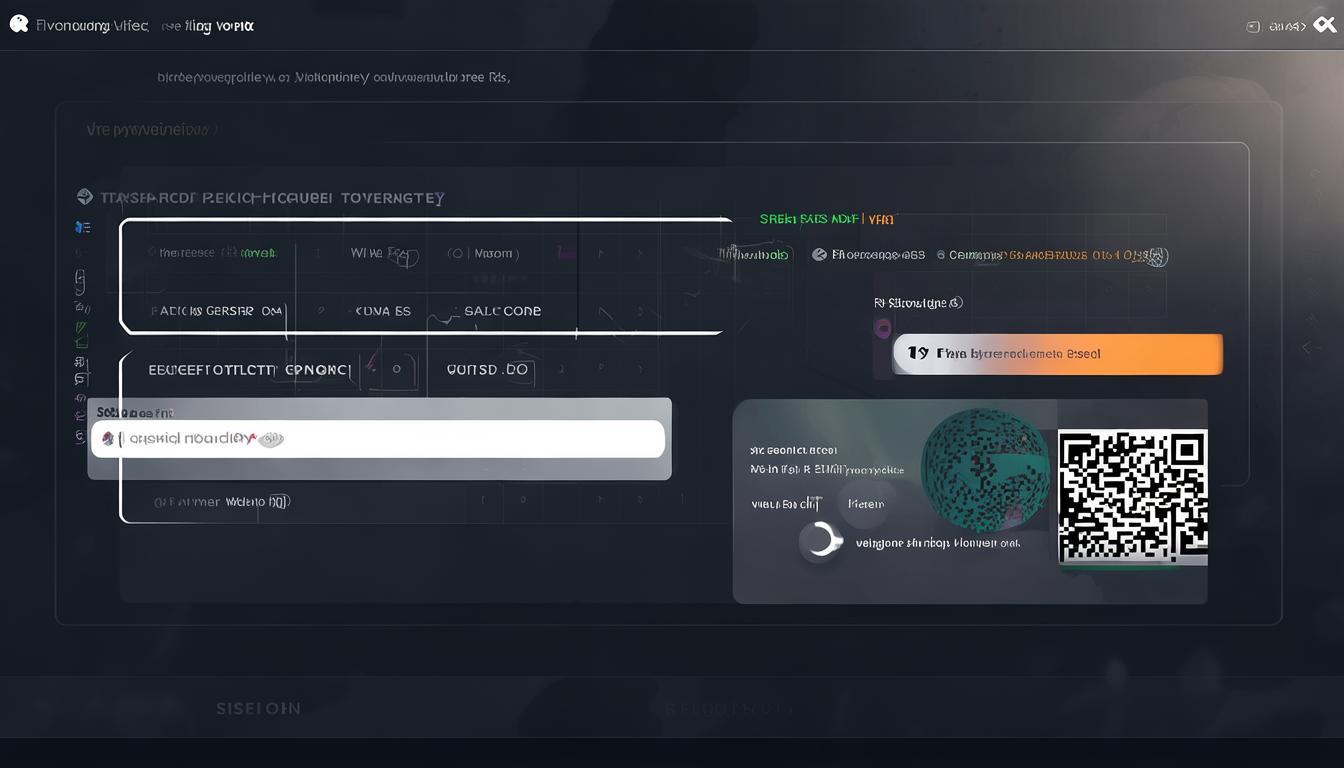Flip the round toggle switch in the QR panel
Image resolution: width=1344 pixels, height=768 pixels.
point(821,540)
